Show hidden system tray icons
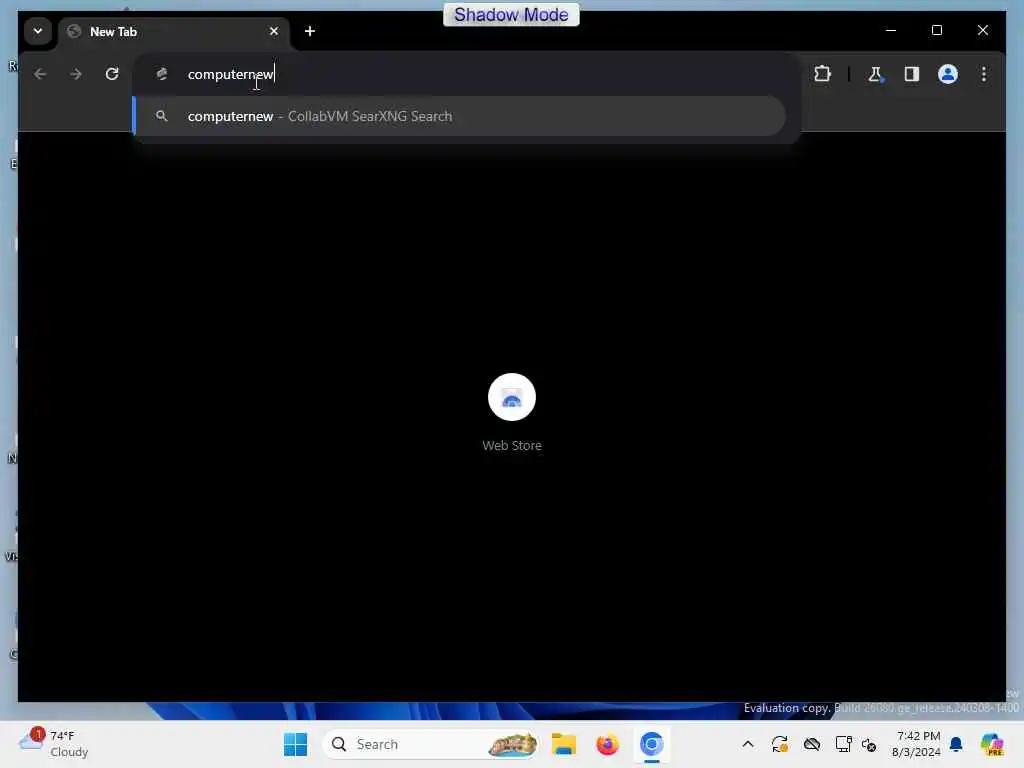The image size is (1024, 768). tap(748, 744)
